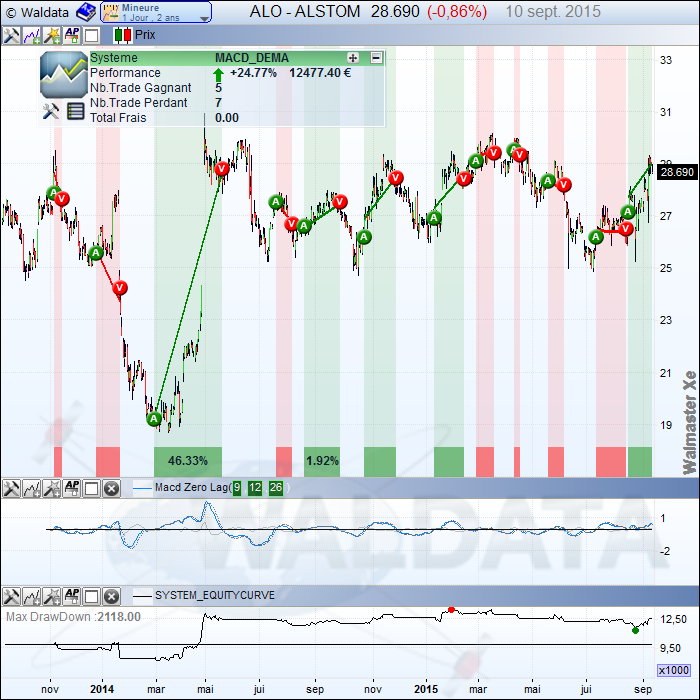Toggle square box in Macd Zero Lag panel
Screen dimensions: 700x700
(92, 489)
